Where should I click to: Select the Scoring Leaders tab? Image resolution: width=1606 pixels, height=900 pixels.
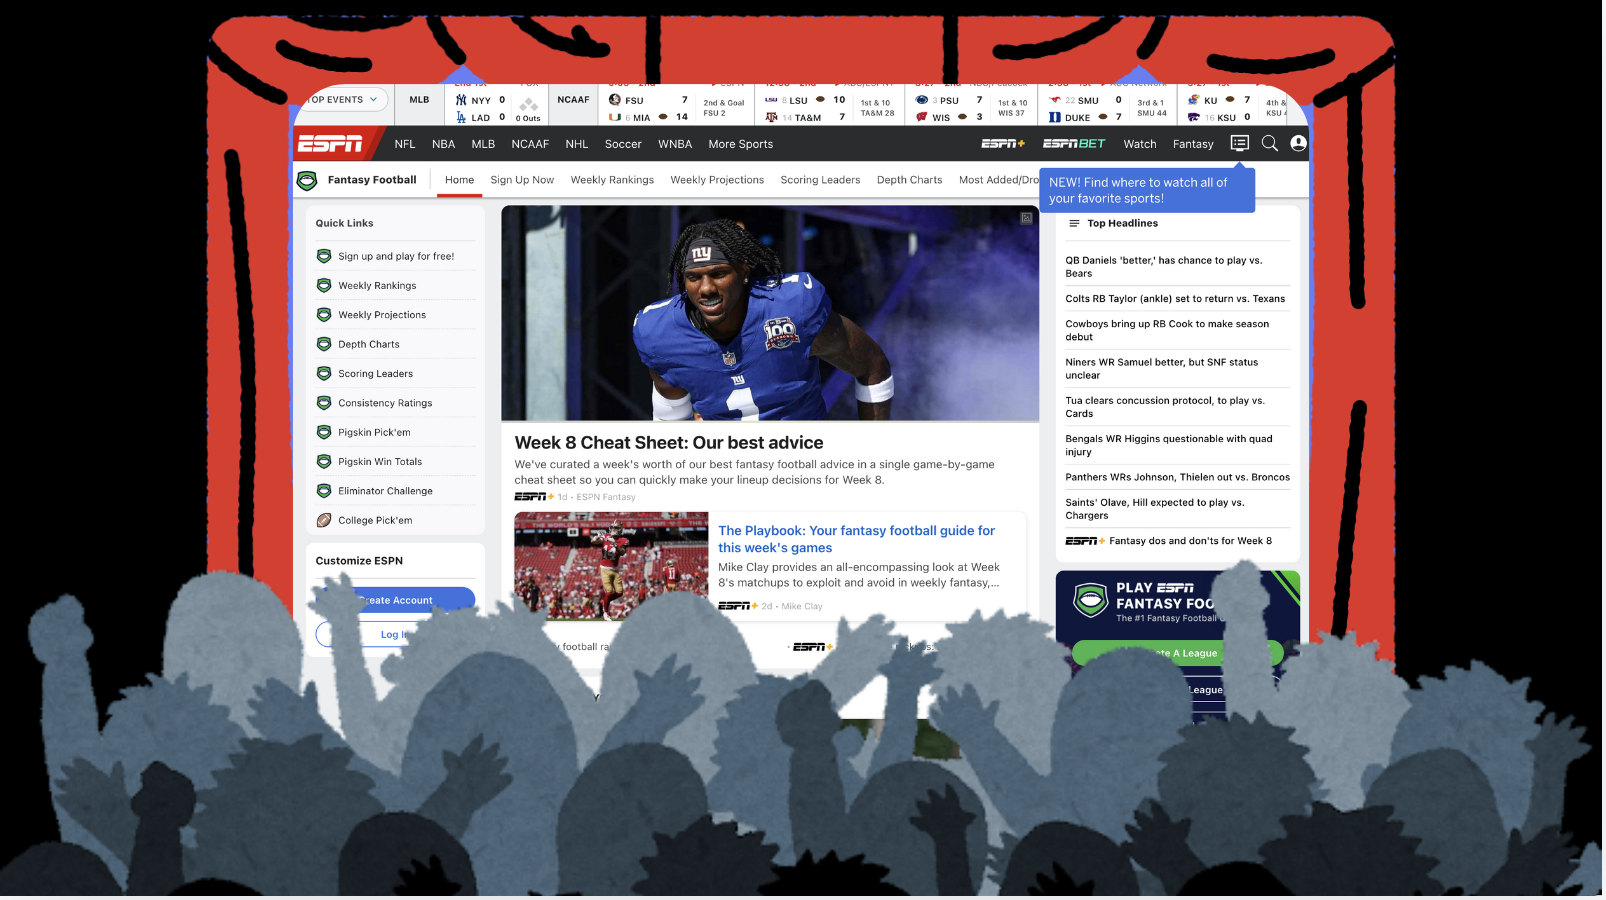tap(820, 180)
